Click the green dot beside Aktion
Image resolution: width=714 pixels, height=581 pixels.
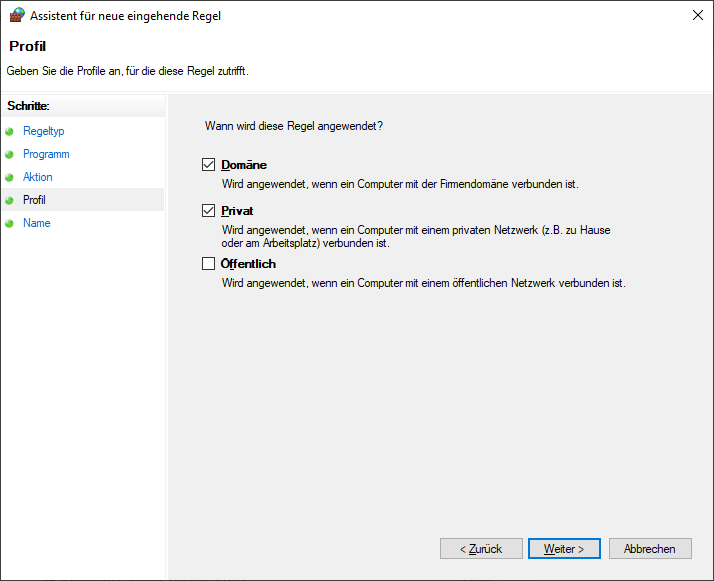[10, 178]
